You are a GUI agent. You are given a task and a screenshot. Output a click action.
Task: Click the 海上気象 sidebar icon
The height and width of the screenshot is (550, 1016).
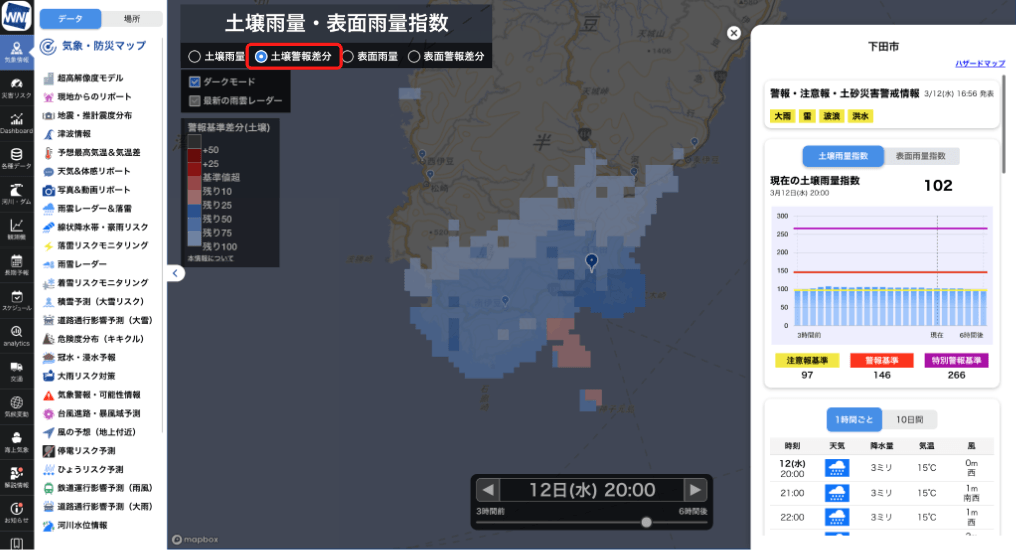point(16,441)
